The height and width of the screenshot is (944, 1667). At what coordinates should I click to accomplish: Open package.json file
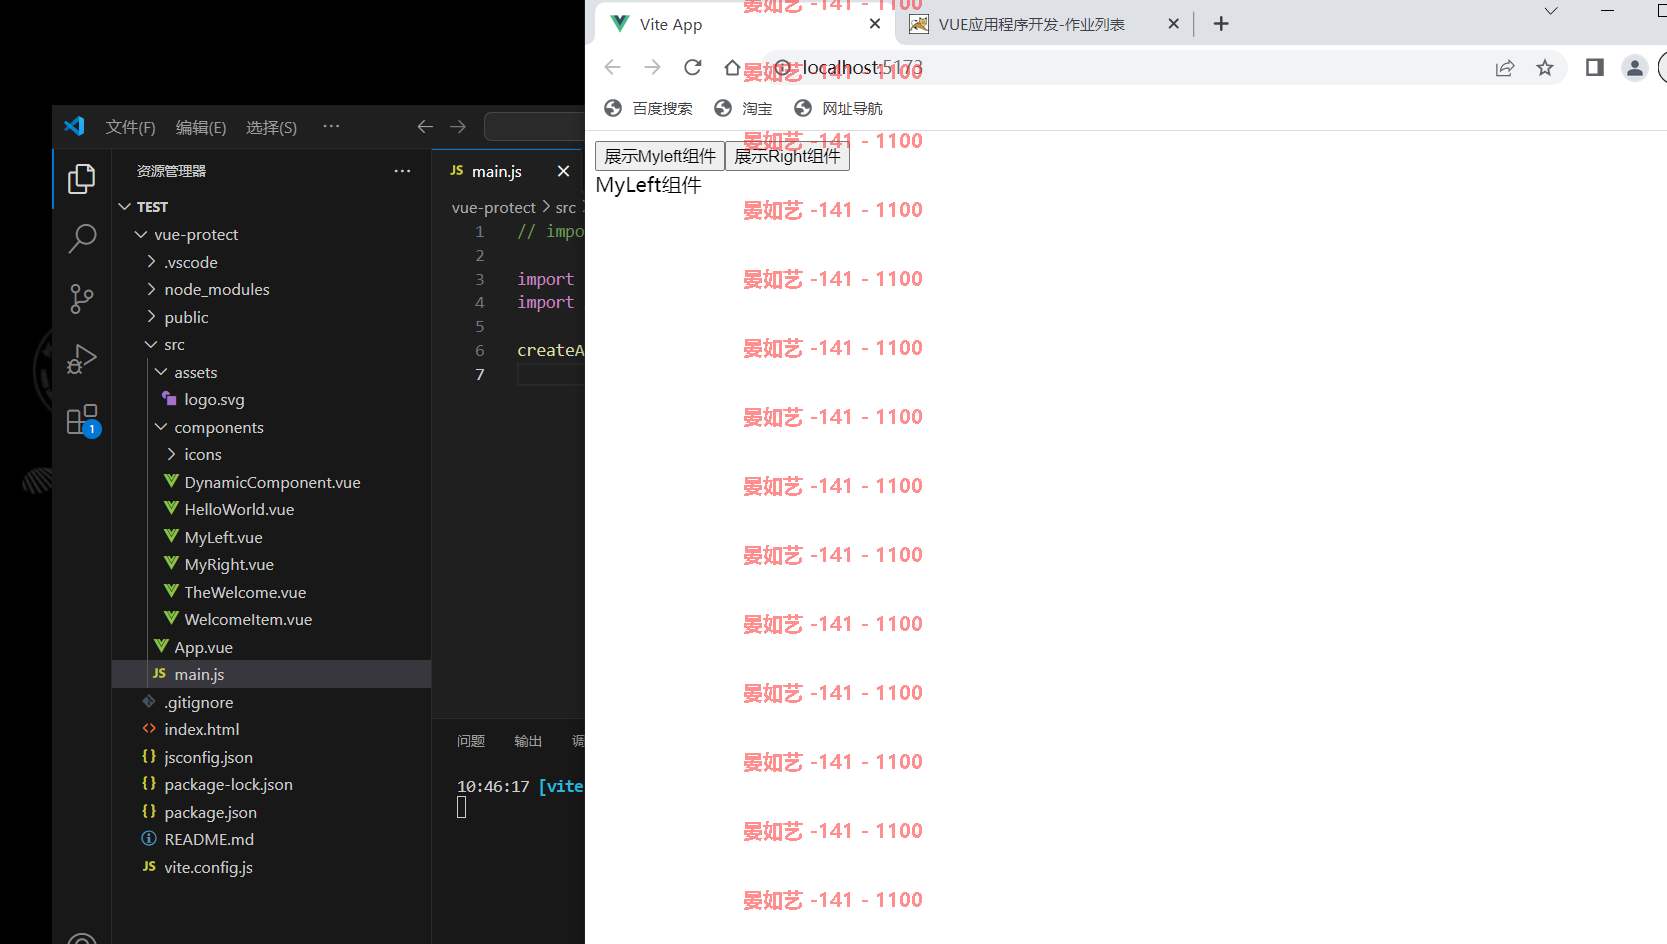(x=271, y=812)
